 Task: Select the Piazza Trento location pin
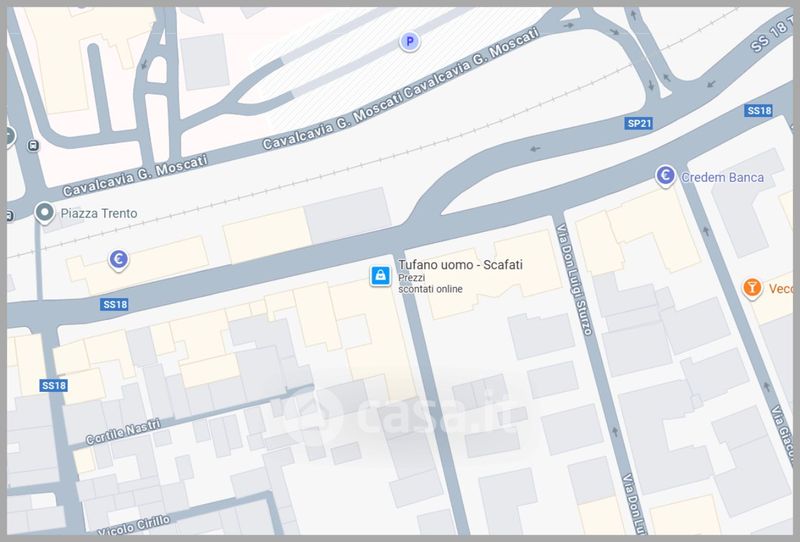click(44, 212)
